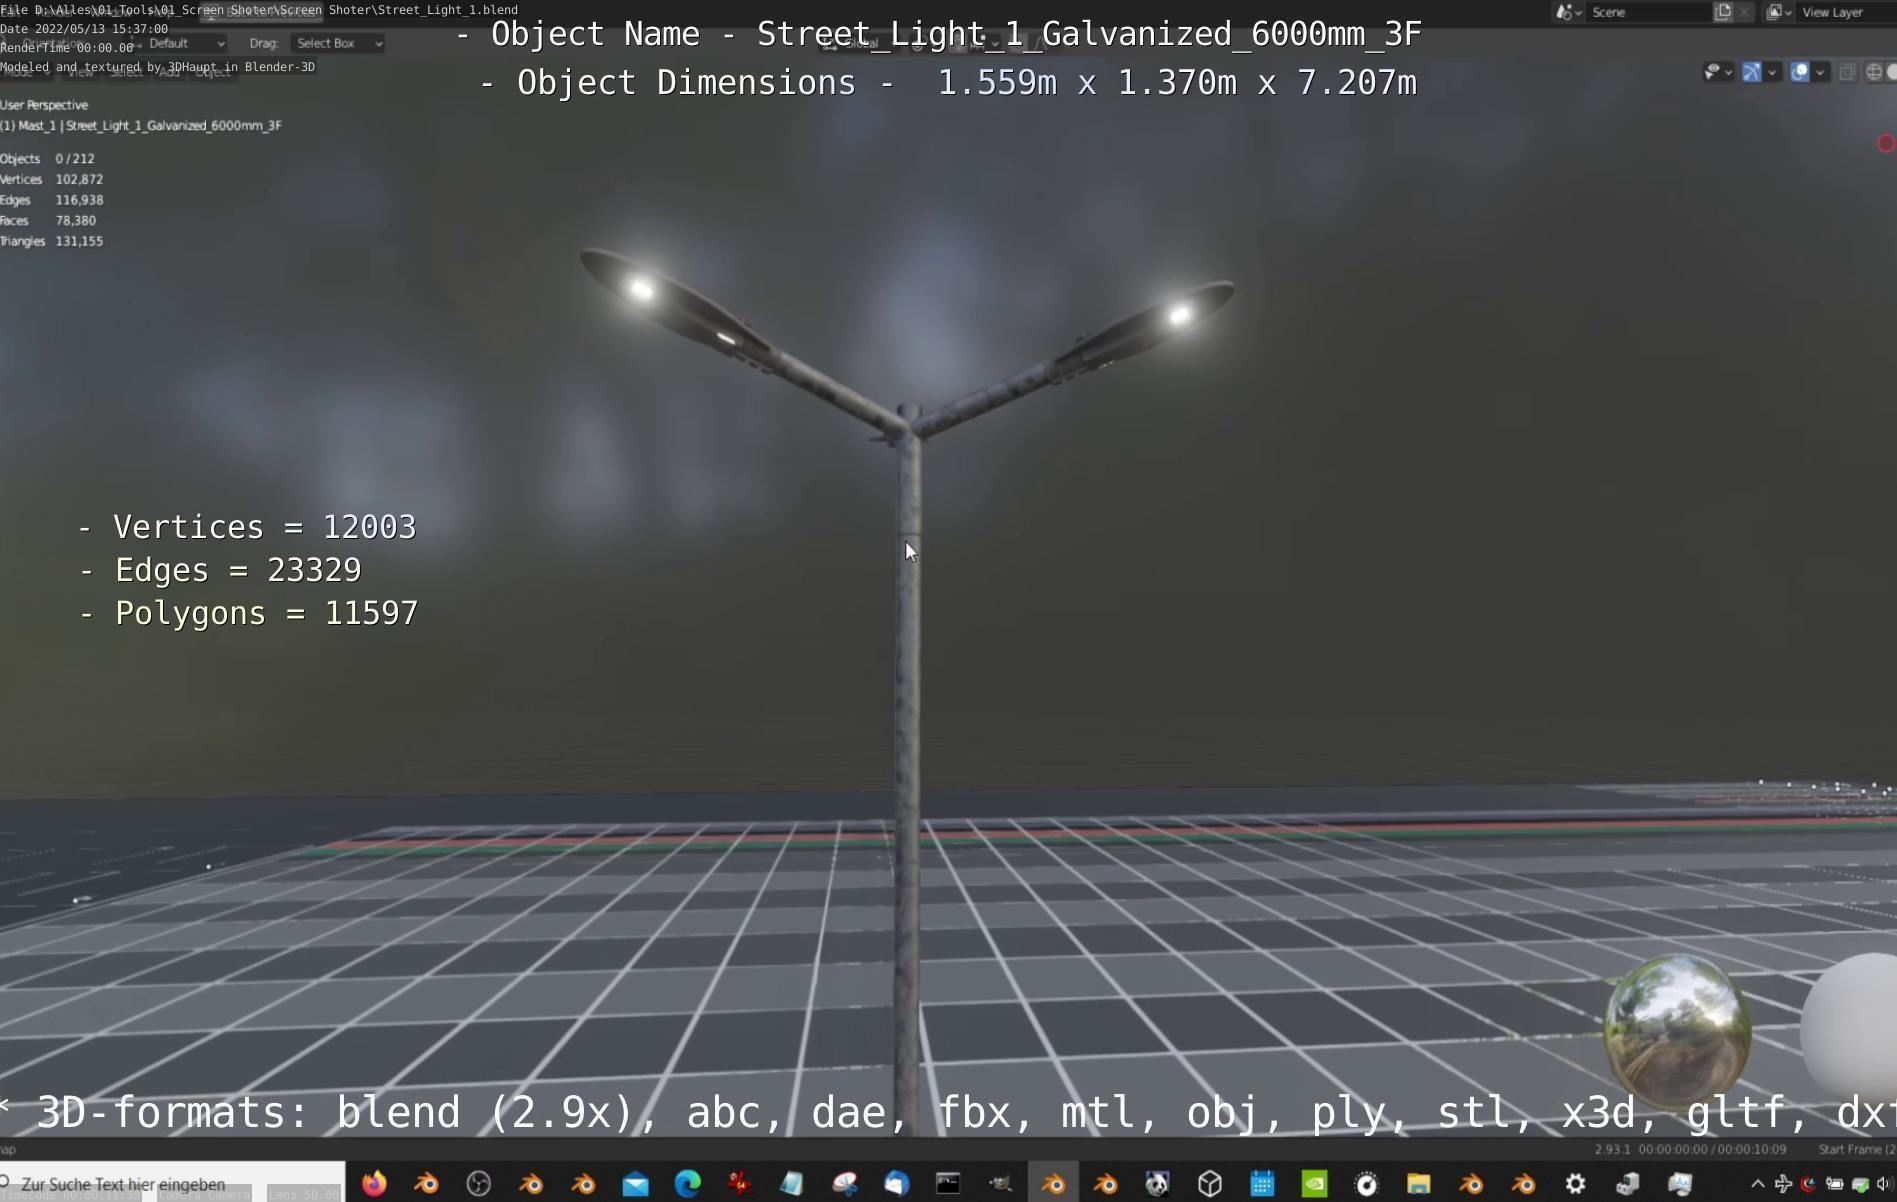Image resolution: width=1897 pixels, height=1202 pixels.
Task: Open the Add menu in viewport header
Action: 170,72
